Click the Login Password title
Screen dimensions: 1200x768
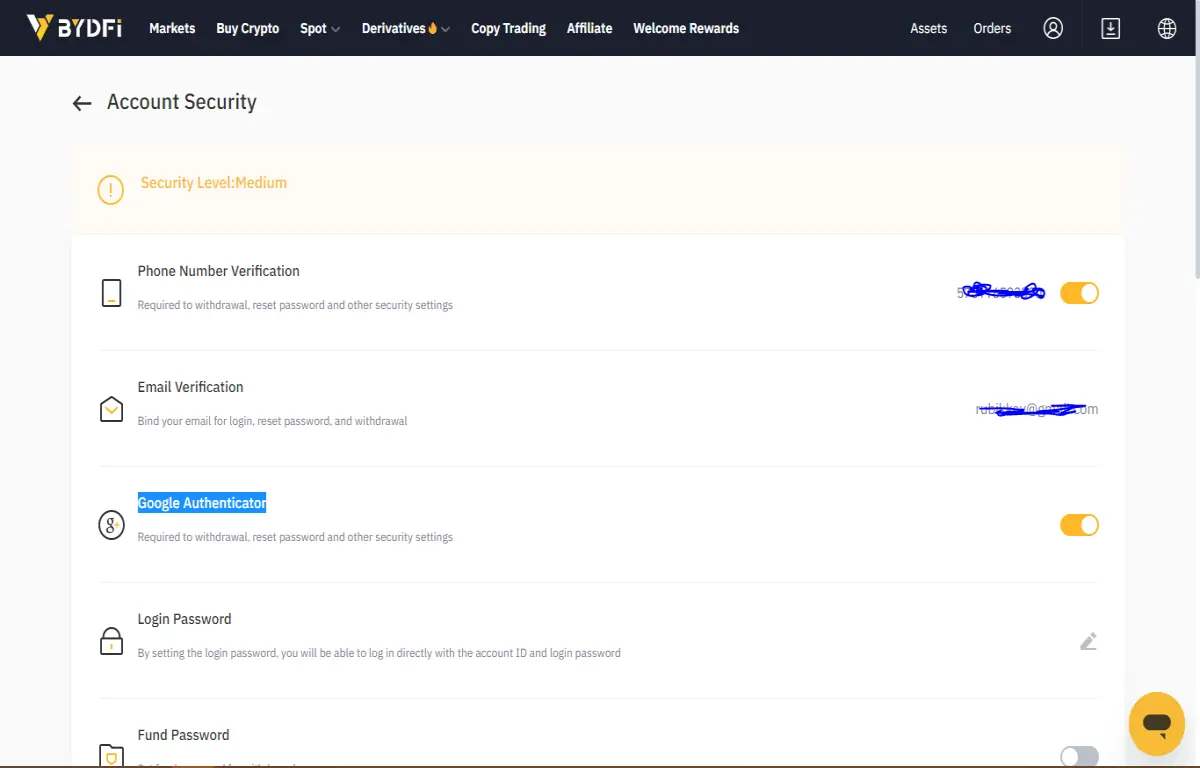tap(185, 619)
